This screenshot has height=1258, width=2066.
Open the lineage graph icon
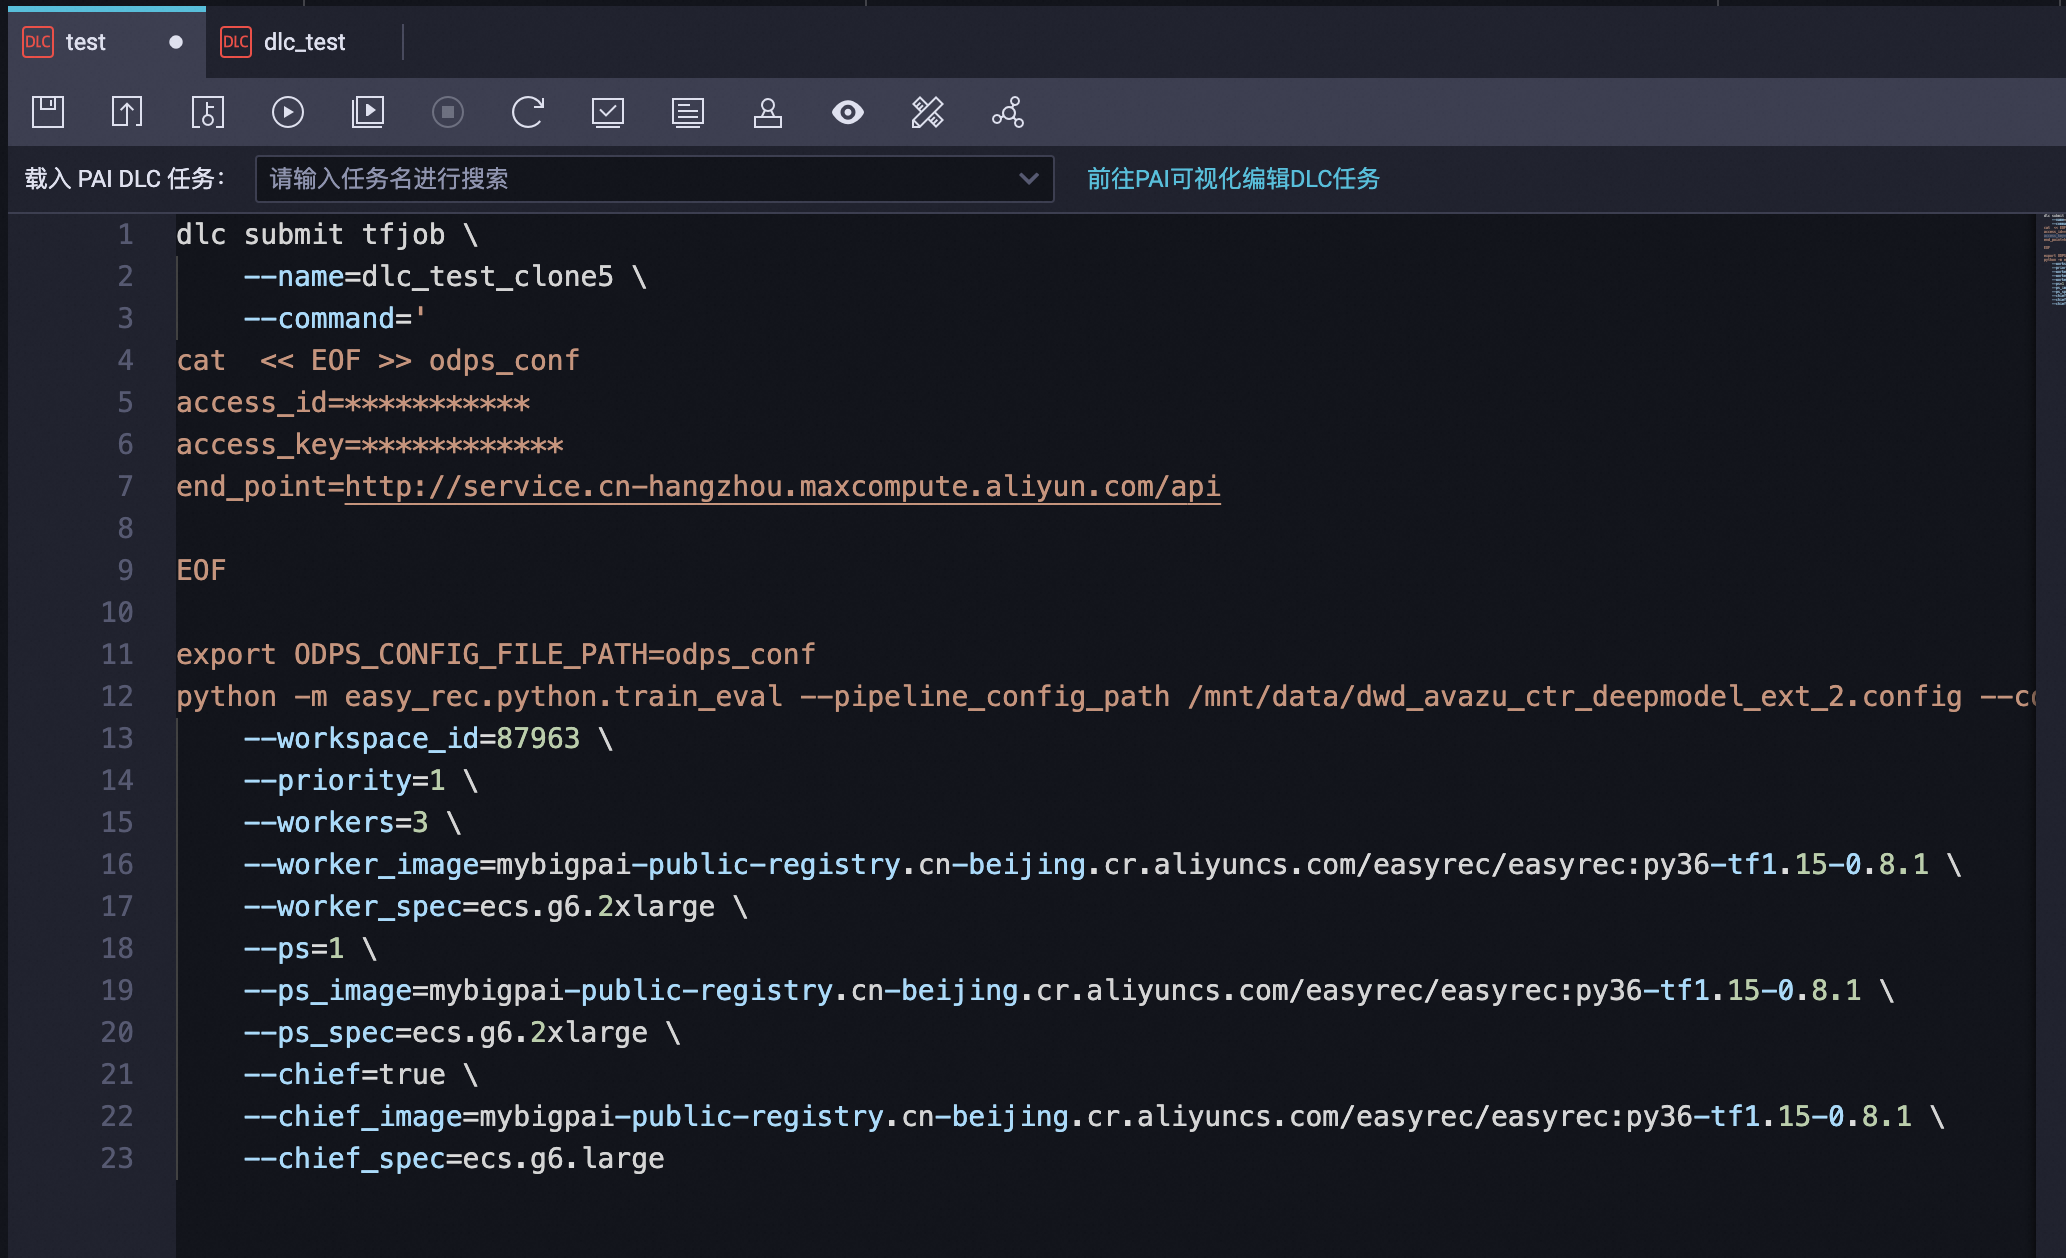tap(1008, 112)
